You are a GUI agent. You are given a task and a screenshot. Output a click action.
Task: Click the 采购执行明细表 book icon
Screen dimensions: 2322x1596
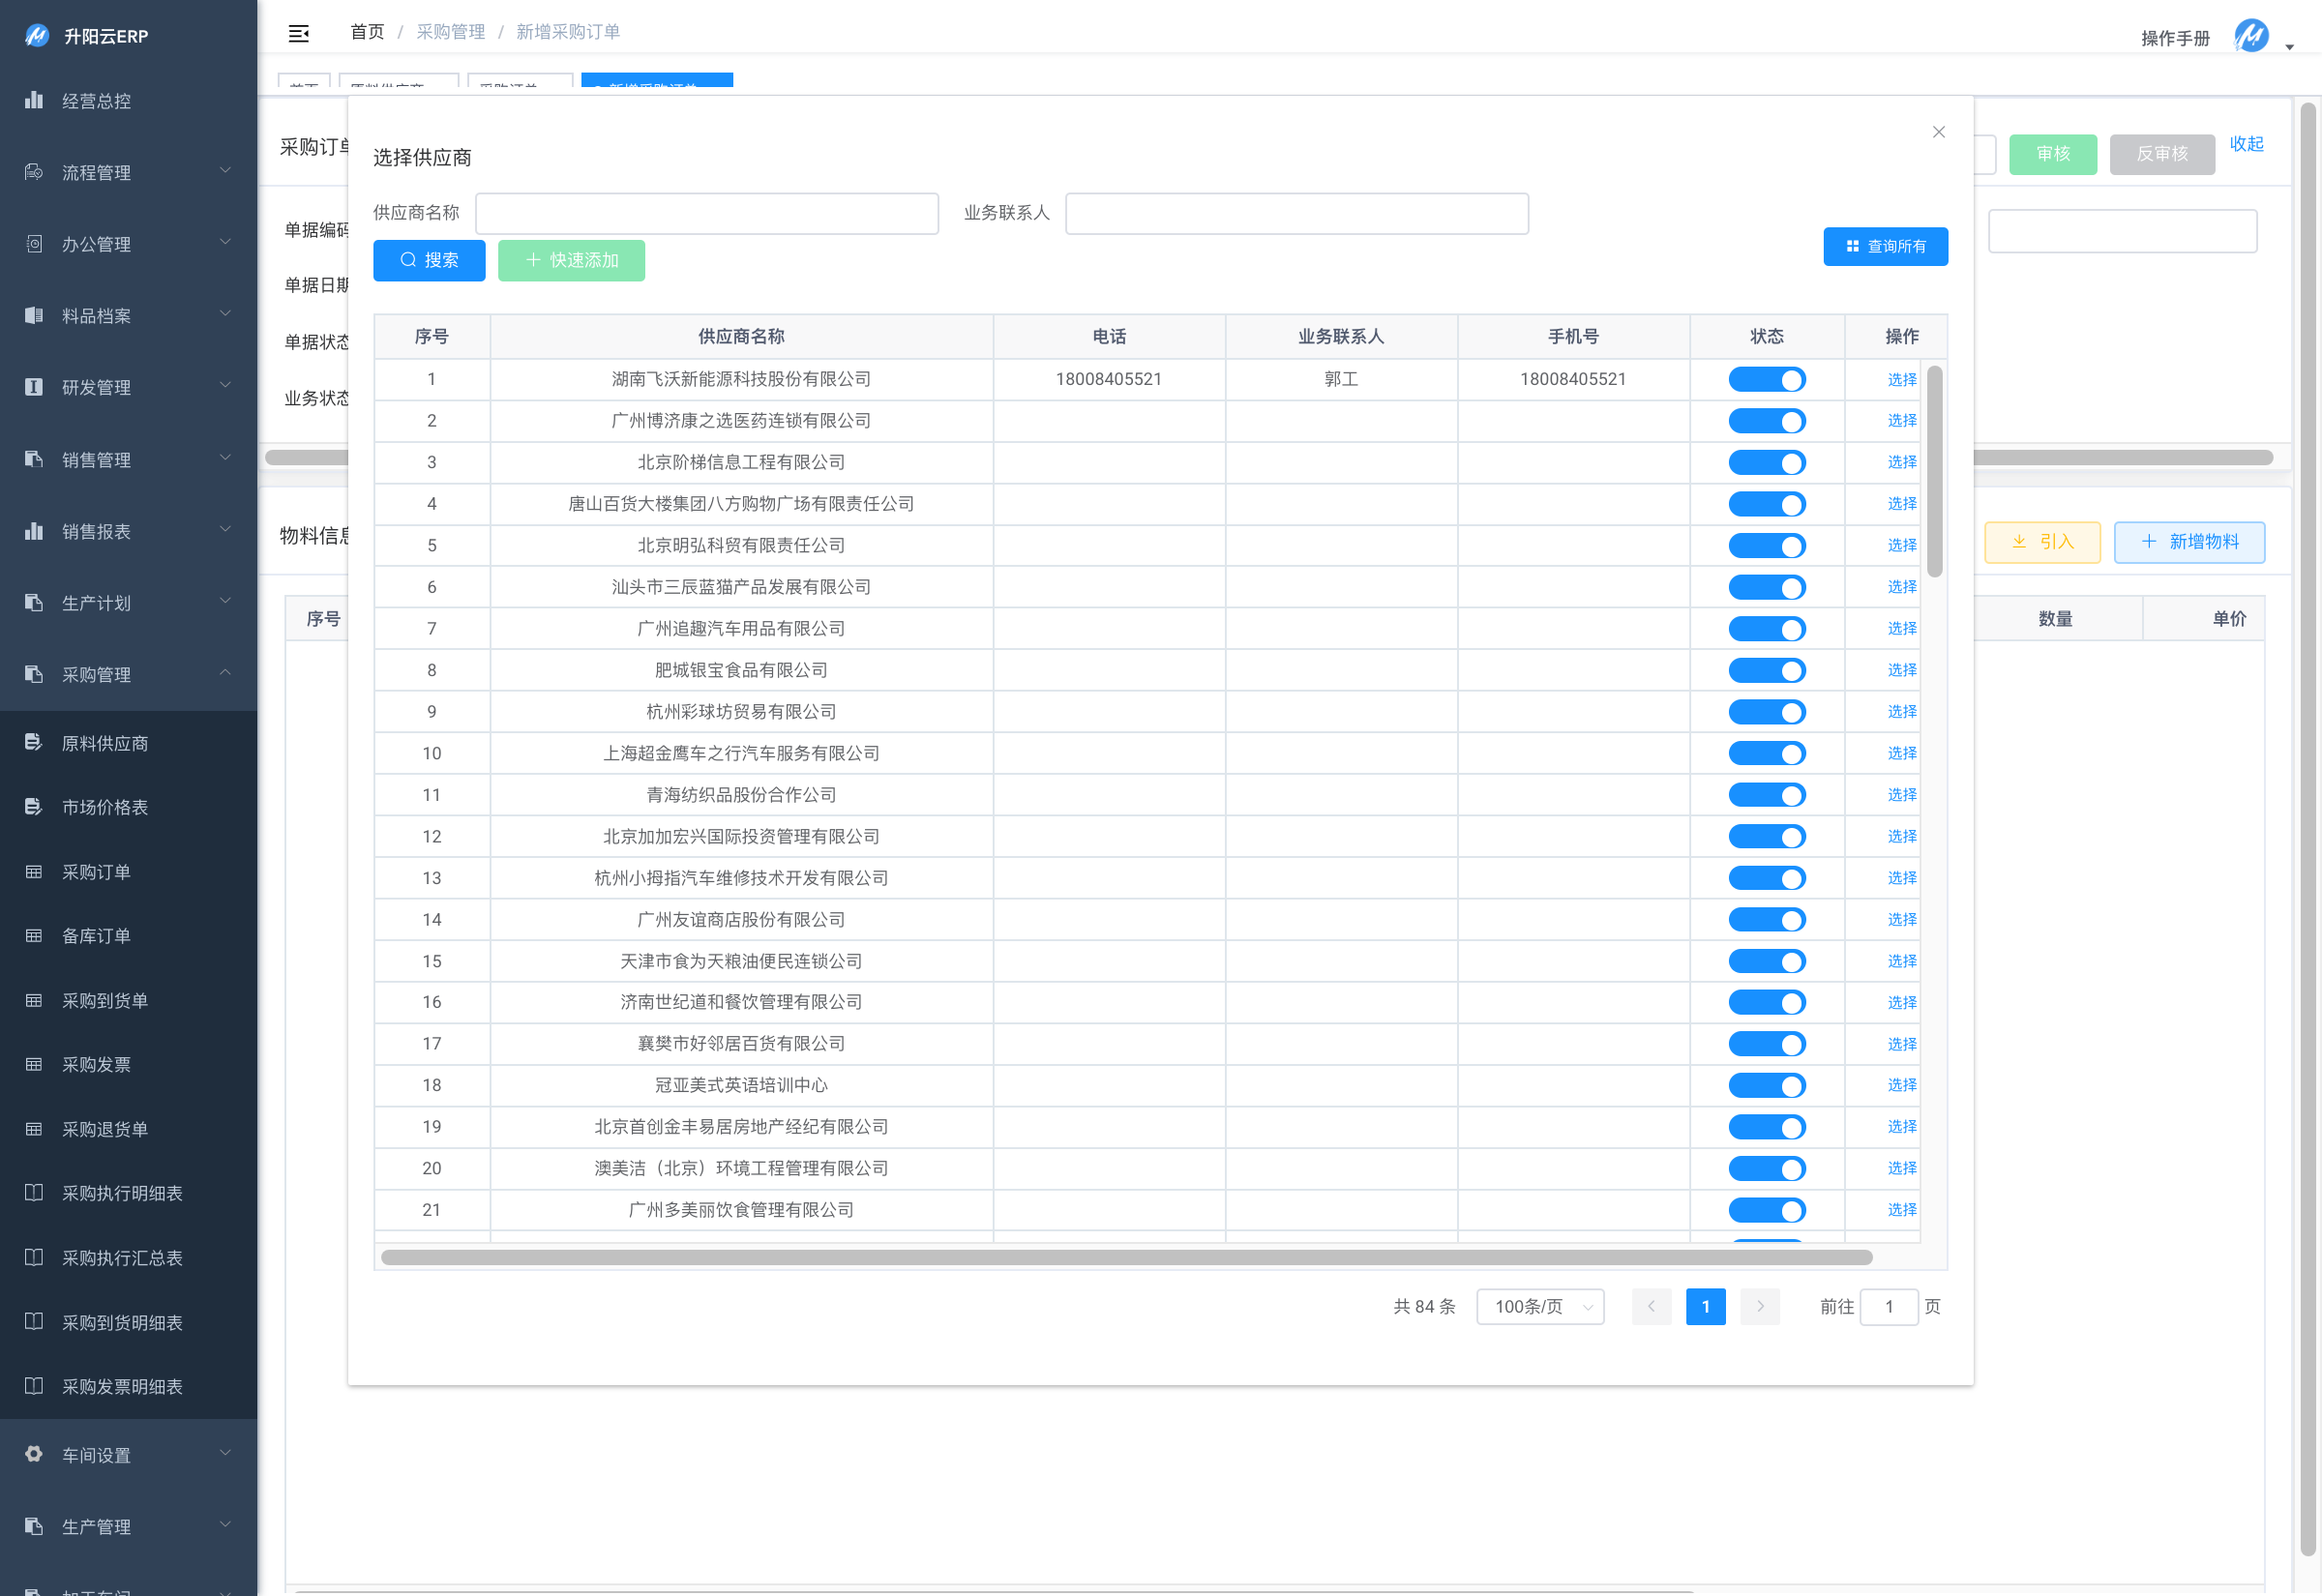(x=34, y=1193)
